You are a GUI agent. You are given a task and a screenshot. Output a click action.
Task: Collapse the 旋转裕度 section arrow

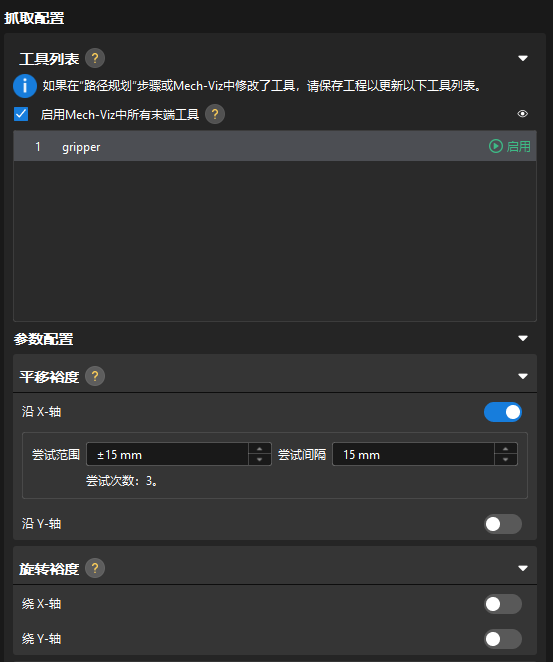click(x=523, y=568)
